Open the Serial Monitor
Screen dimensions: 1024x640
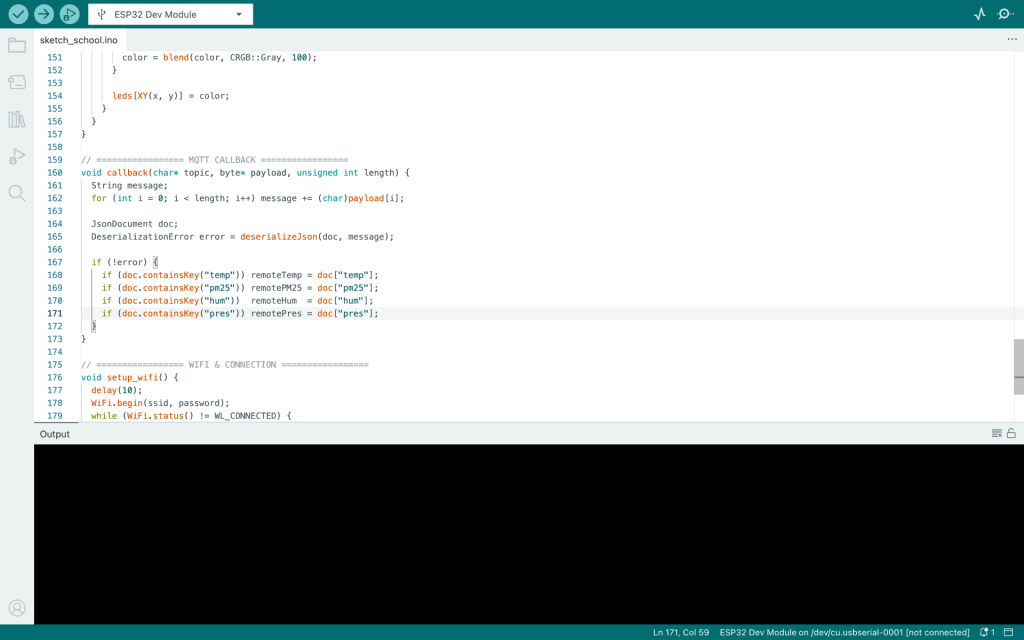click(x=1005, y=14)
